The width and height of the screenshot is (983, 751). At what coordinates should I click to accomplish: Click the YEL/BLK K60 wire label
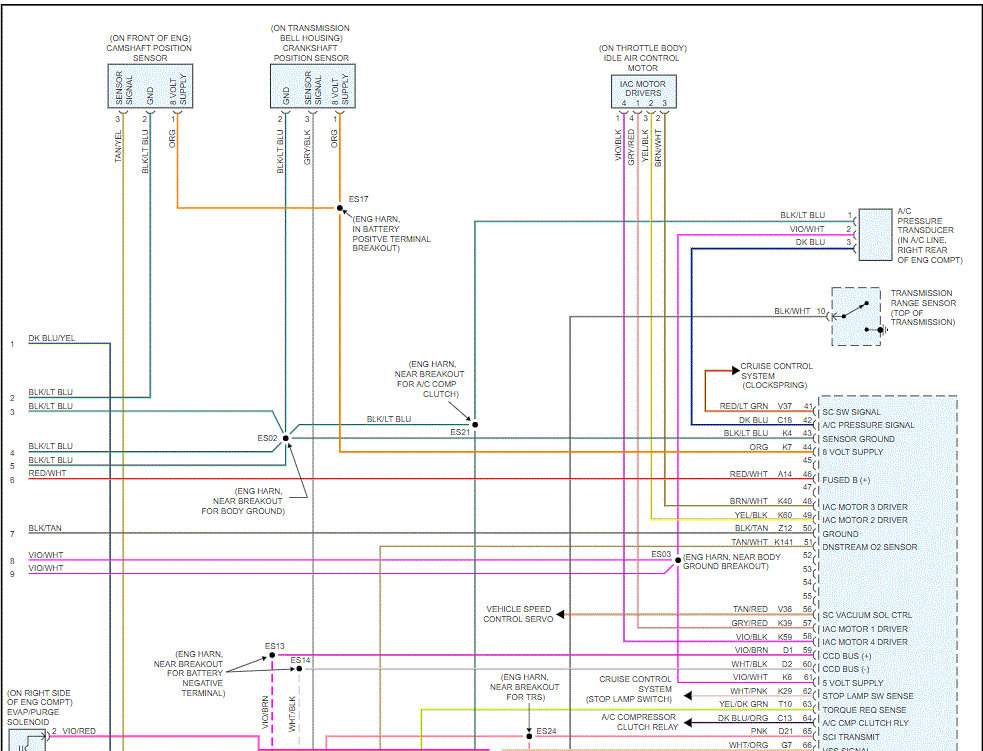764,515
